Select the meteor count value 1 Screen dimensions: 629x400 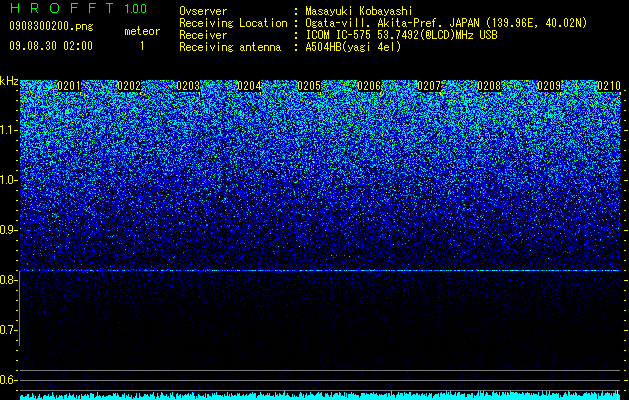142,46
